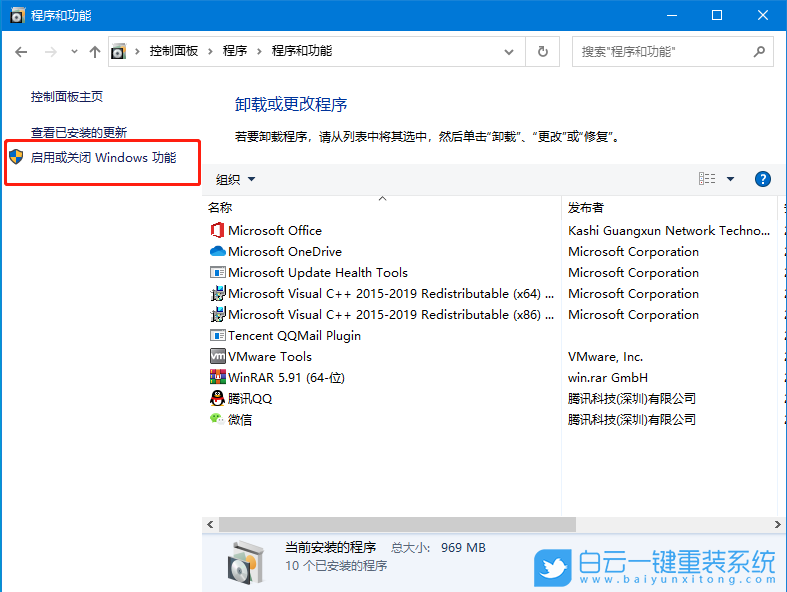This screenshot has width=787, height=592.
Task: Click win.rar GmbH publisher cell
Action: point(608,378)
